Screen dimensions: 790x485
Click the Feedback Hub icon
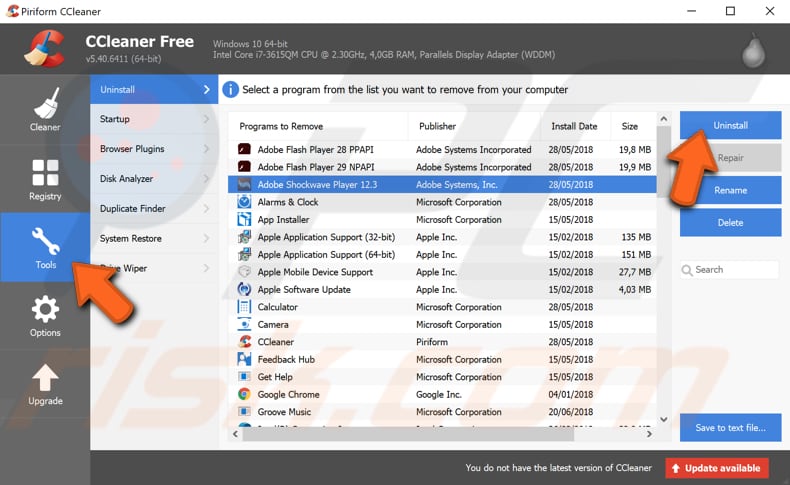coord(244,359)
